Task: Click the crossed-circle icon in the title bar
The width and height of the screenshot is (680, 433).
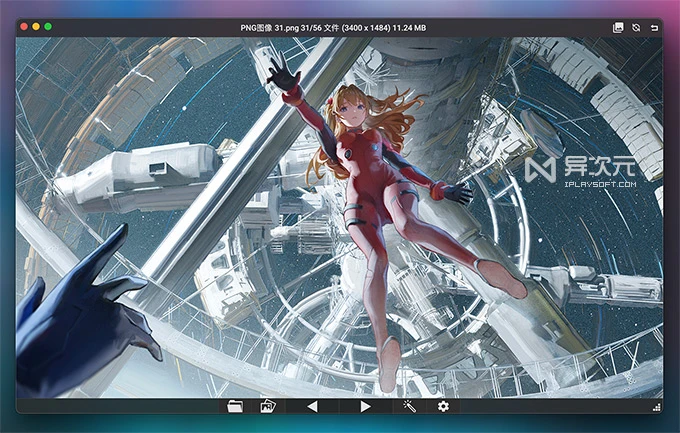Action: point(637,27)
